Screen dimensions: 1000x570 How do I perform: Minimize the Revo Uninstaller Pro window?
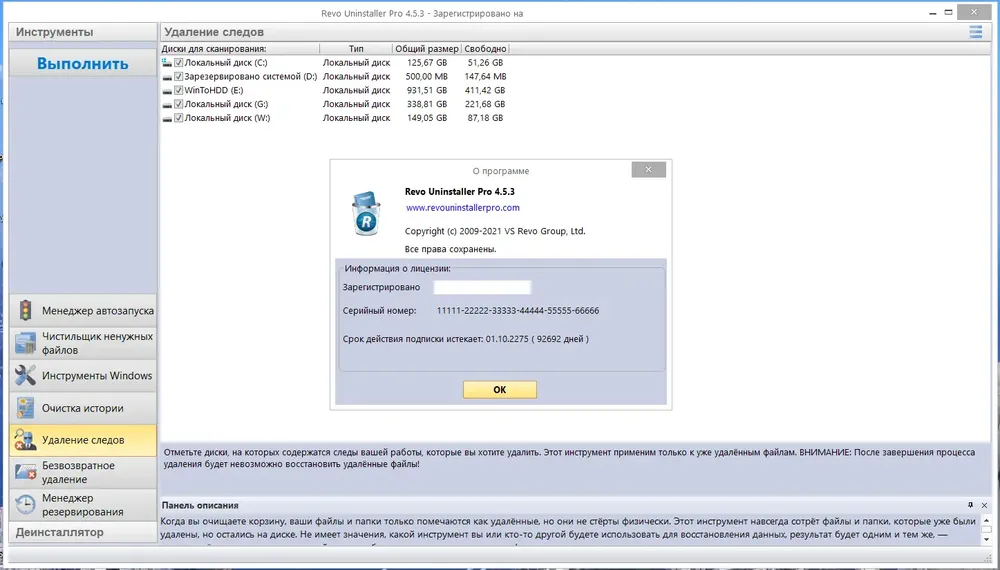(932, 13)
